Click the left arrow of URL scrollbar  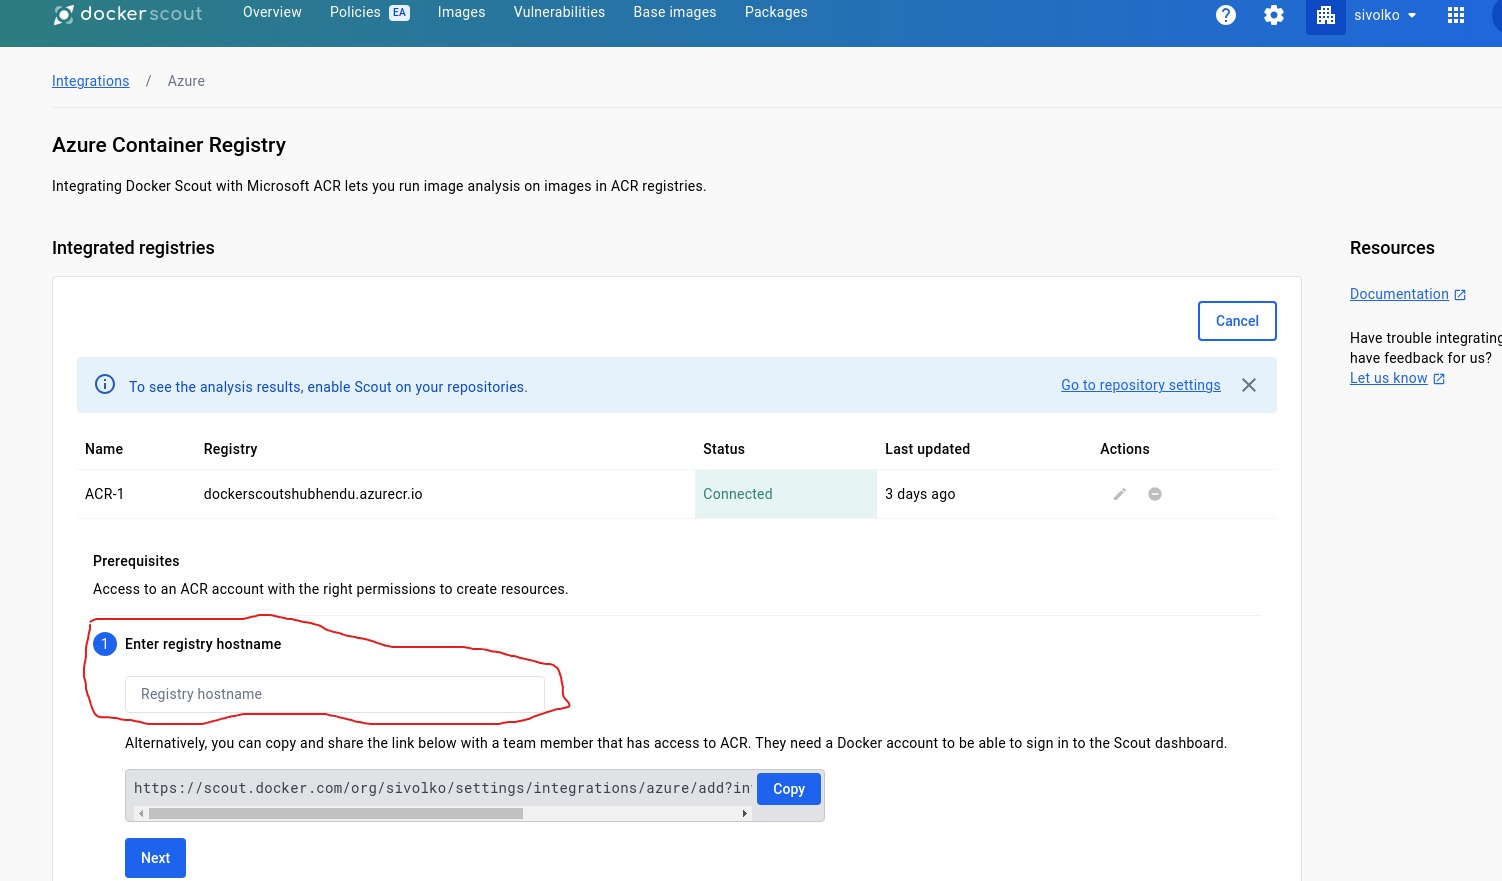coord(140,814)
